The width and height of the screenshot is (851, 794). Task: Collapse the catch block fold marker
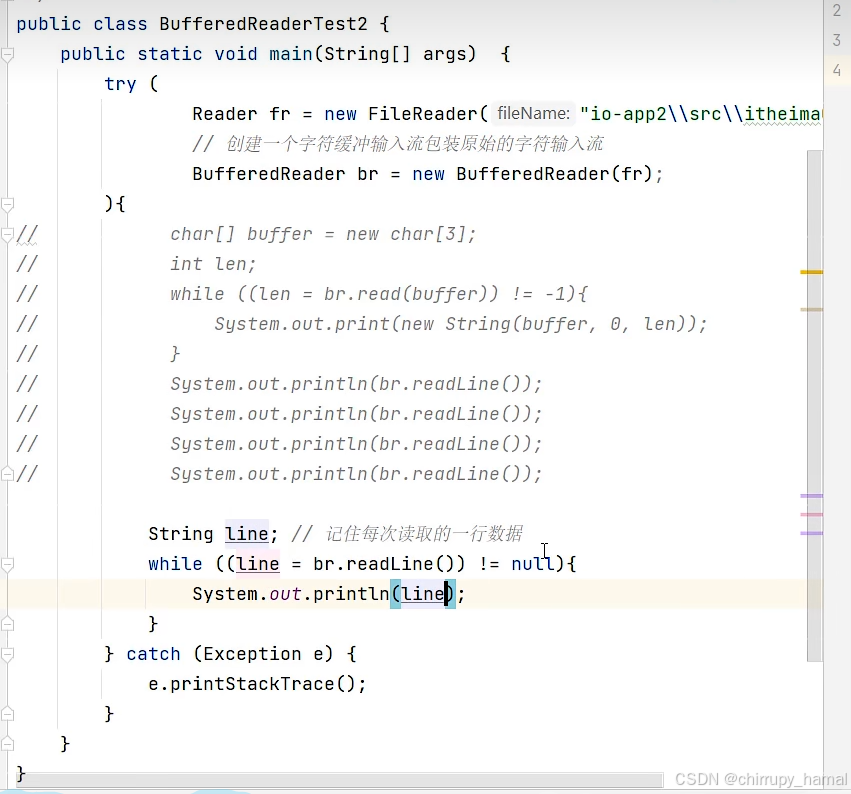[x=7, y=655]
